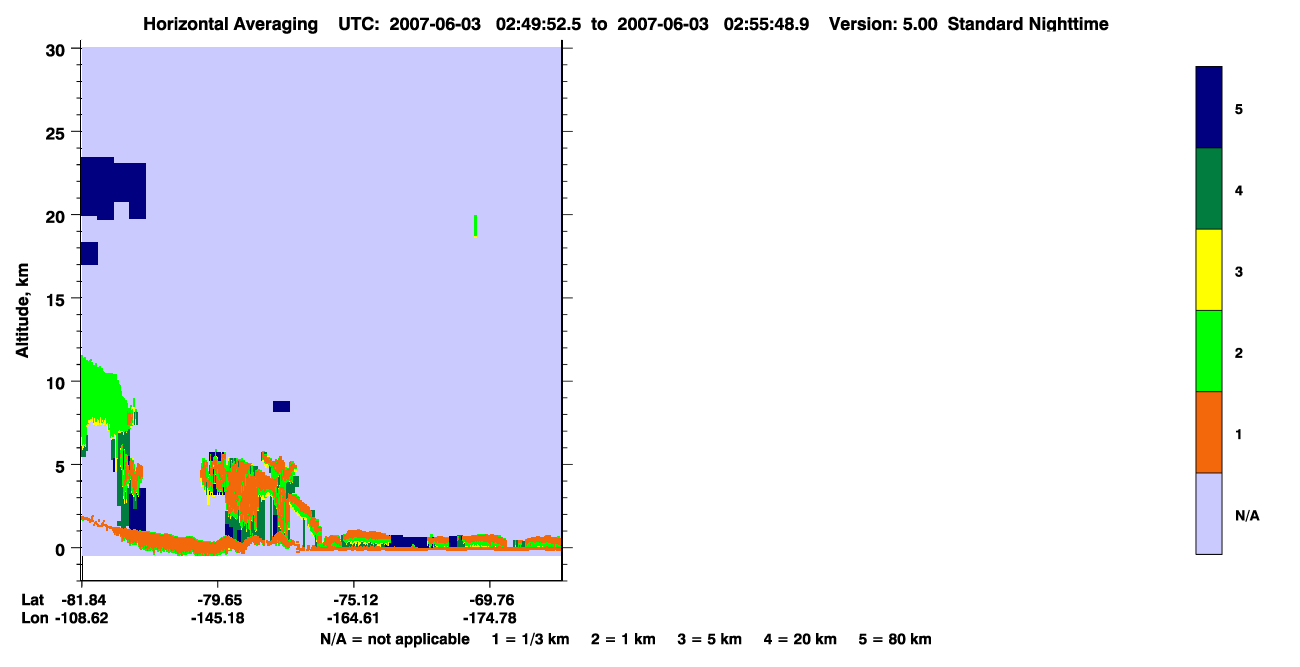The height and width of the screenshot is (667, 1300).
Task: Click the thin green vertical streak near 19 km
Action: tap(475, 225)
